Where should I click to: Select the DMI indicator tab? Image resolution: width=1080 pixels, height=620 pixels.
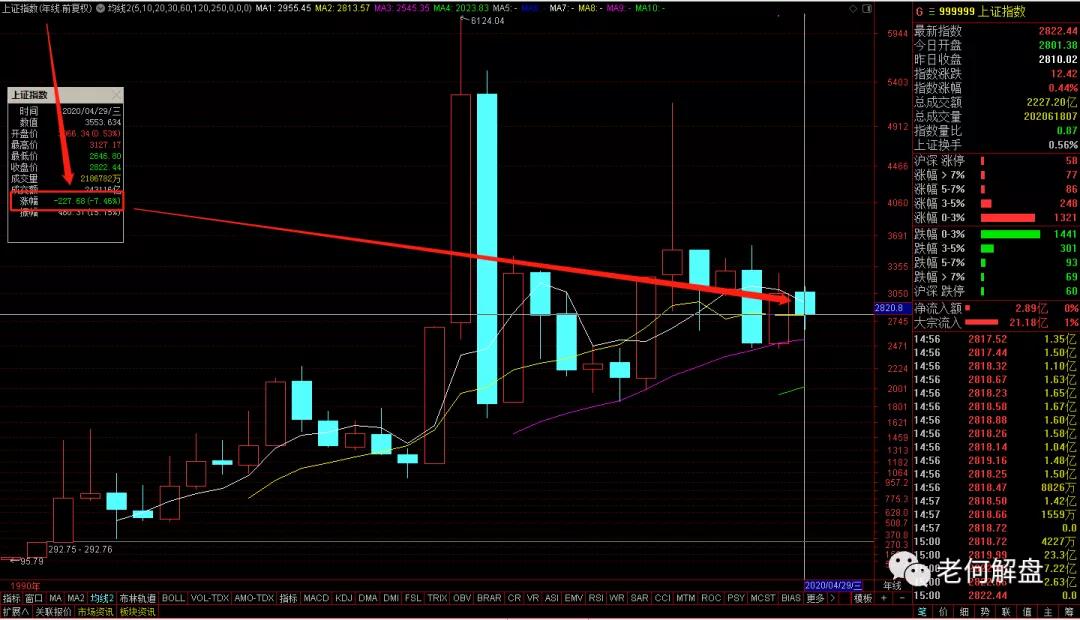[x=391, y=598]
